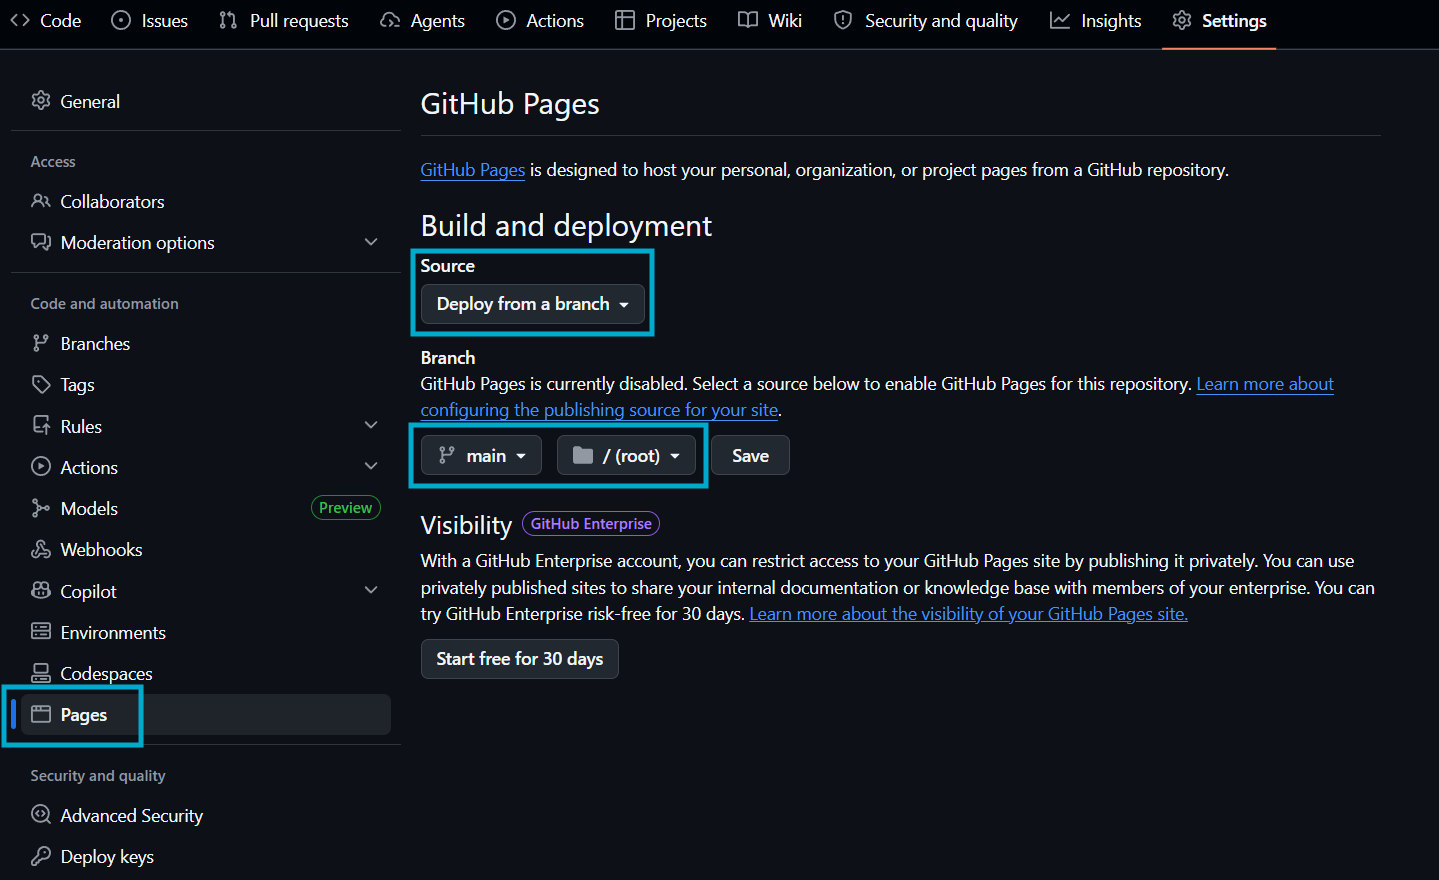This screenshot has width=1439, height=880.
Task: Click the Tags icon in sidebar
Action: [x=41, y=384]
